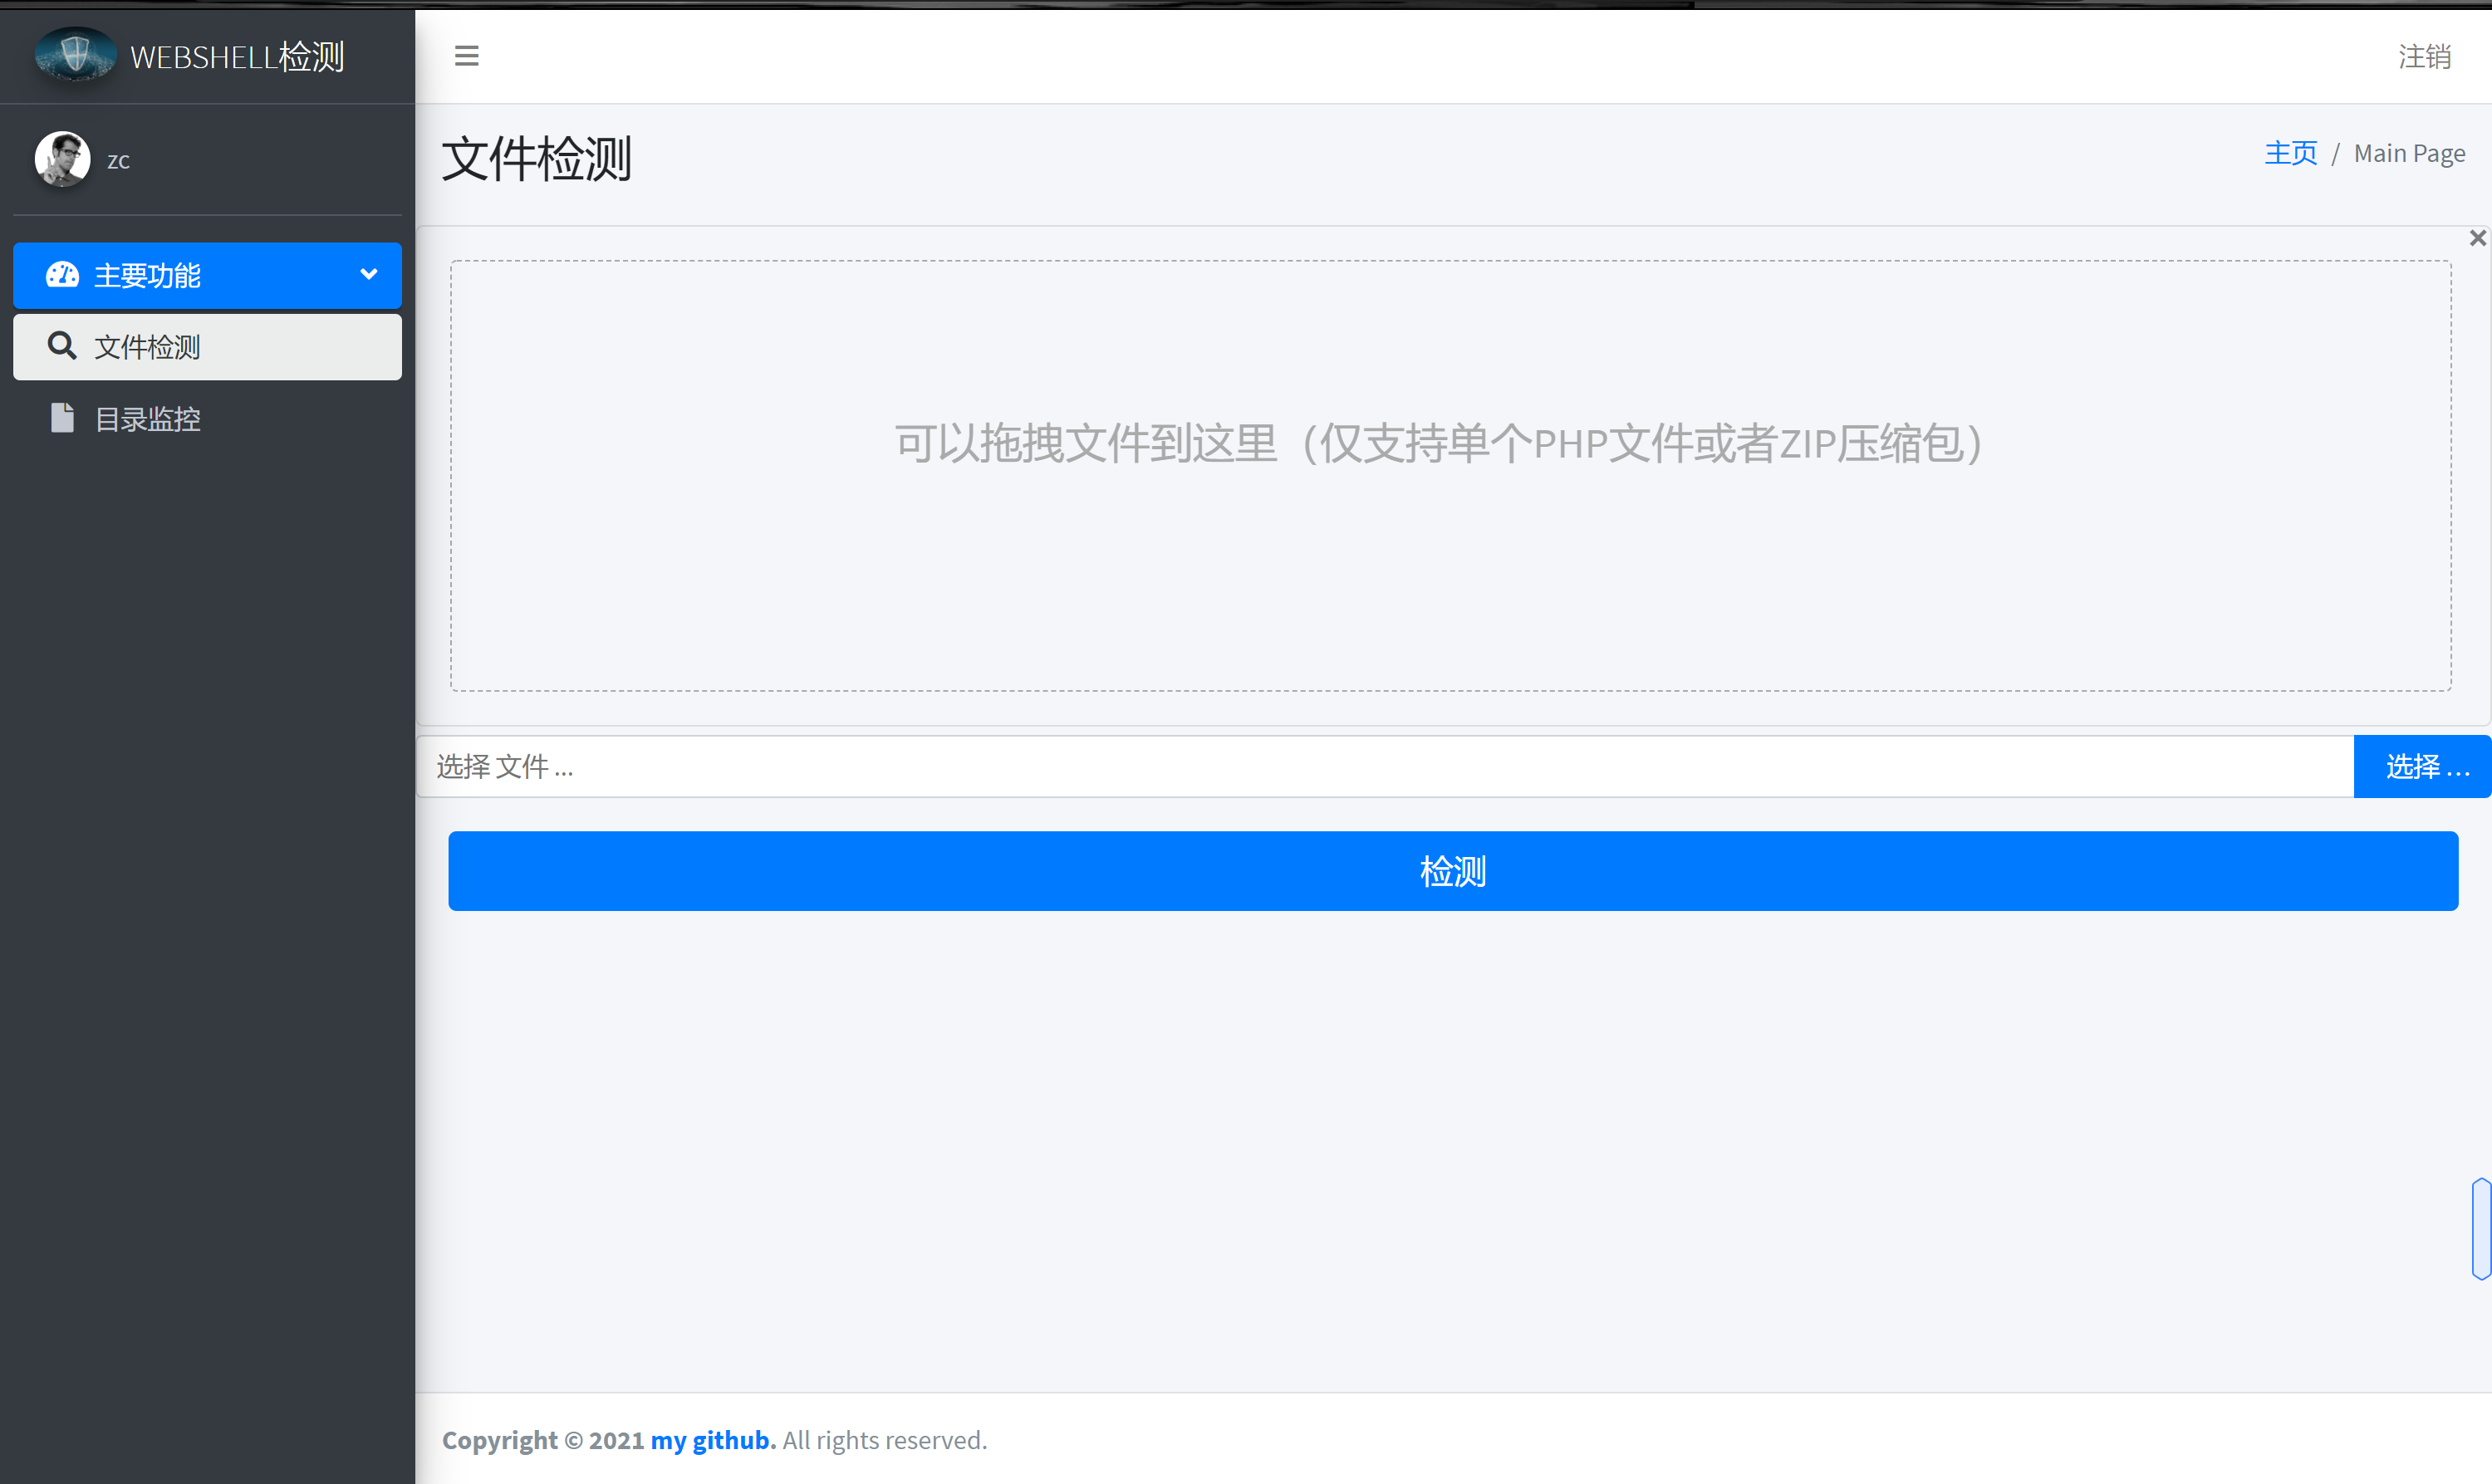Collapse the 主要功能 menu via chevron arrow
2492x1484 pixels.
[368, 274]
